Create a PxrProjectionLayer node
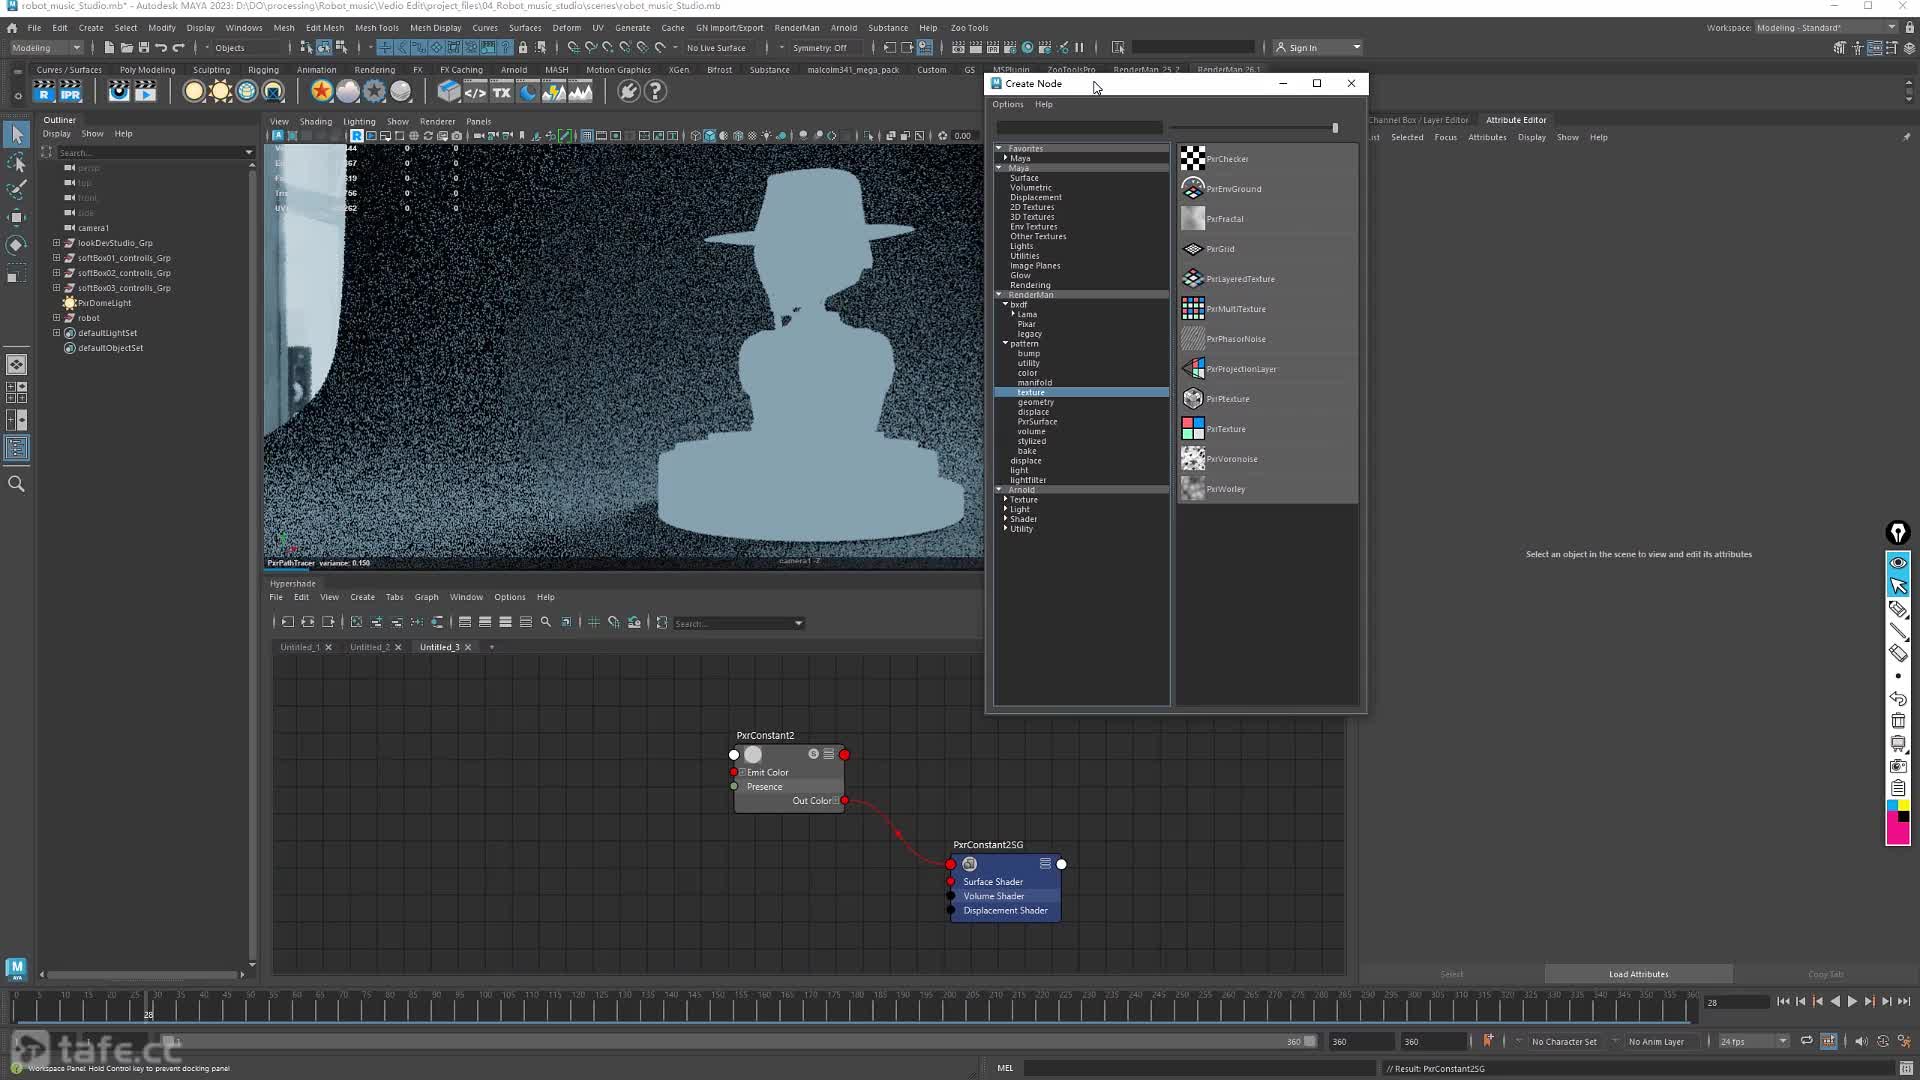 (1192, 368)
